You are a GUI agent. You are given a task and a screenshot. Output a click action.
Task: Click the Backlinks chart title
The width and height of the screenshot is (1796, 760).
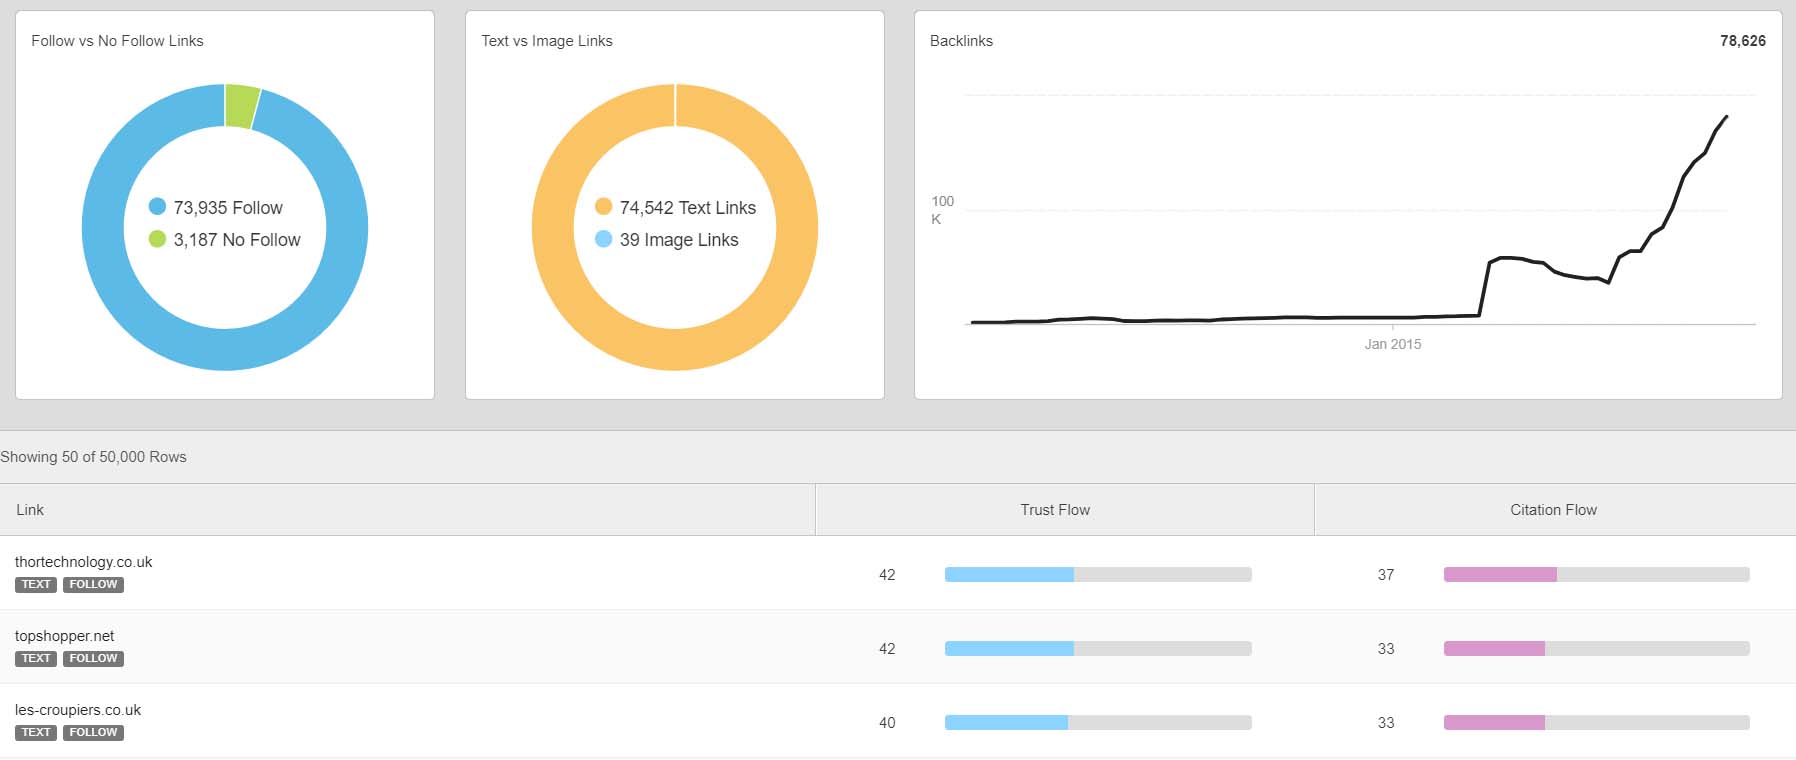pyautogui.click(x=961, y=41)
